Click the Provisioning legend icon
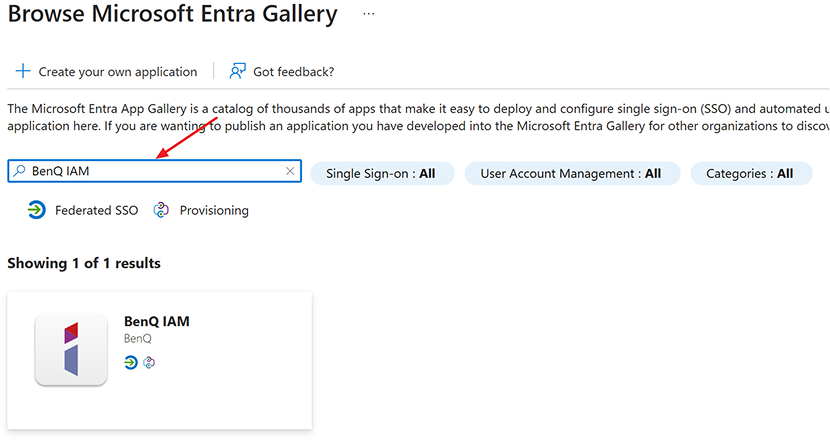 point(161,210)
